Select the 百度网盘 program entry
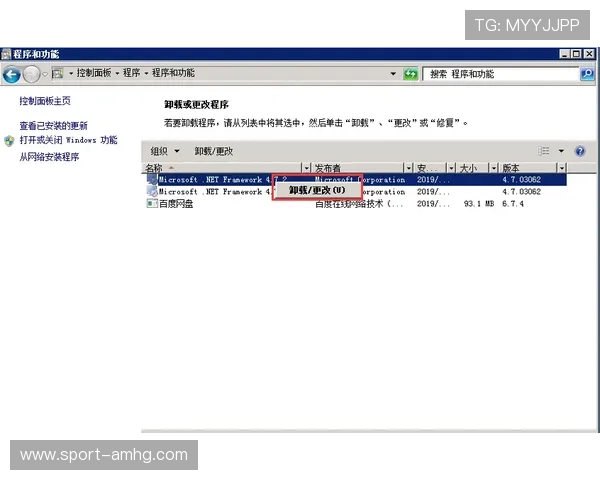 tap(356, 204)
